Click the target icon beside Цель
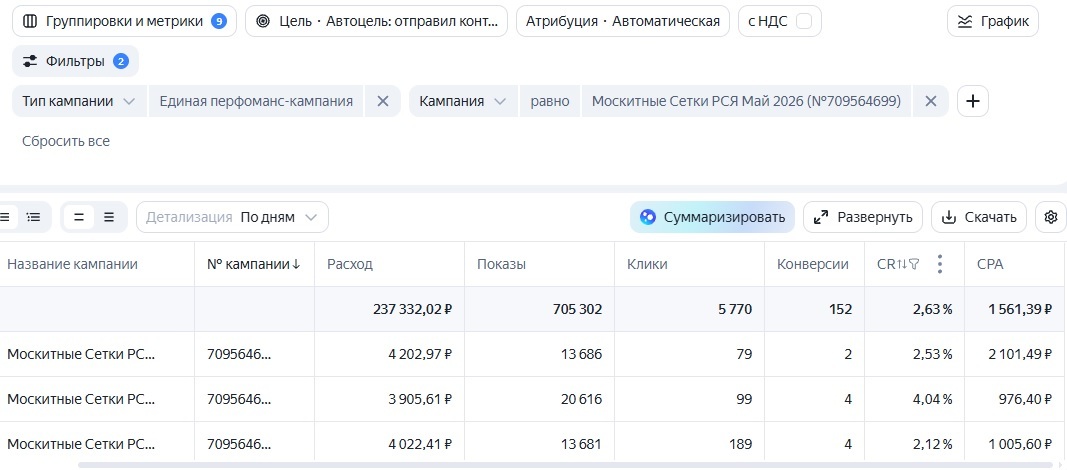The image size is (1067, 470). click(263, 21)
